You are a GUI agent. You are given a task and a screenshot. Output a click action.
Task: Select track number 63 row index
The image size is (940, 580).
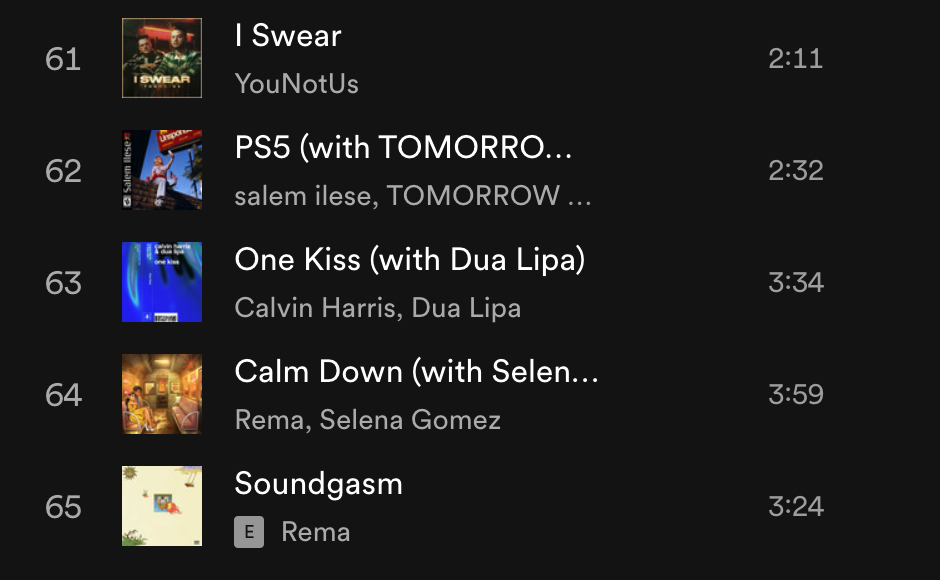[x=63, y=283]
